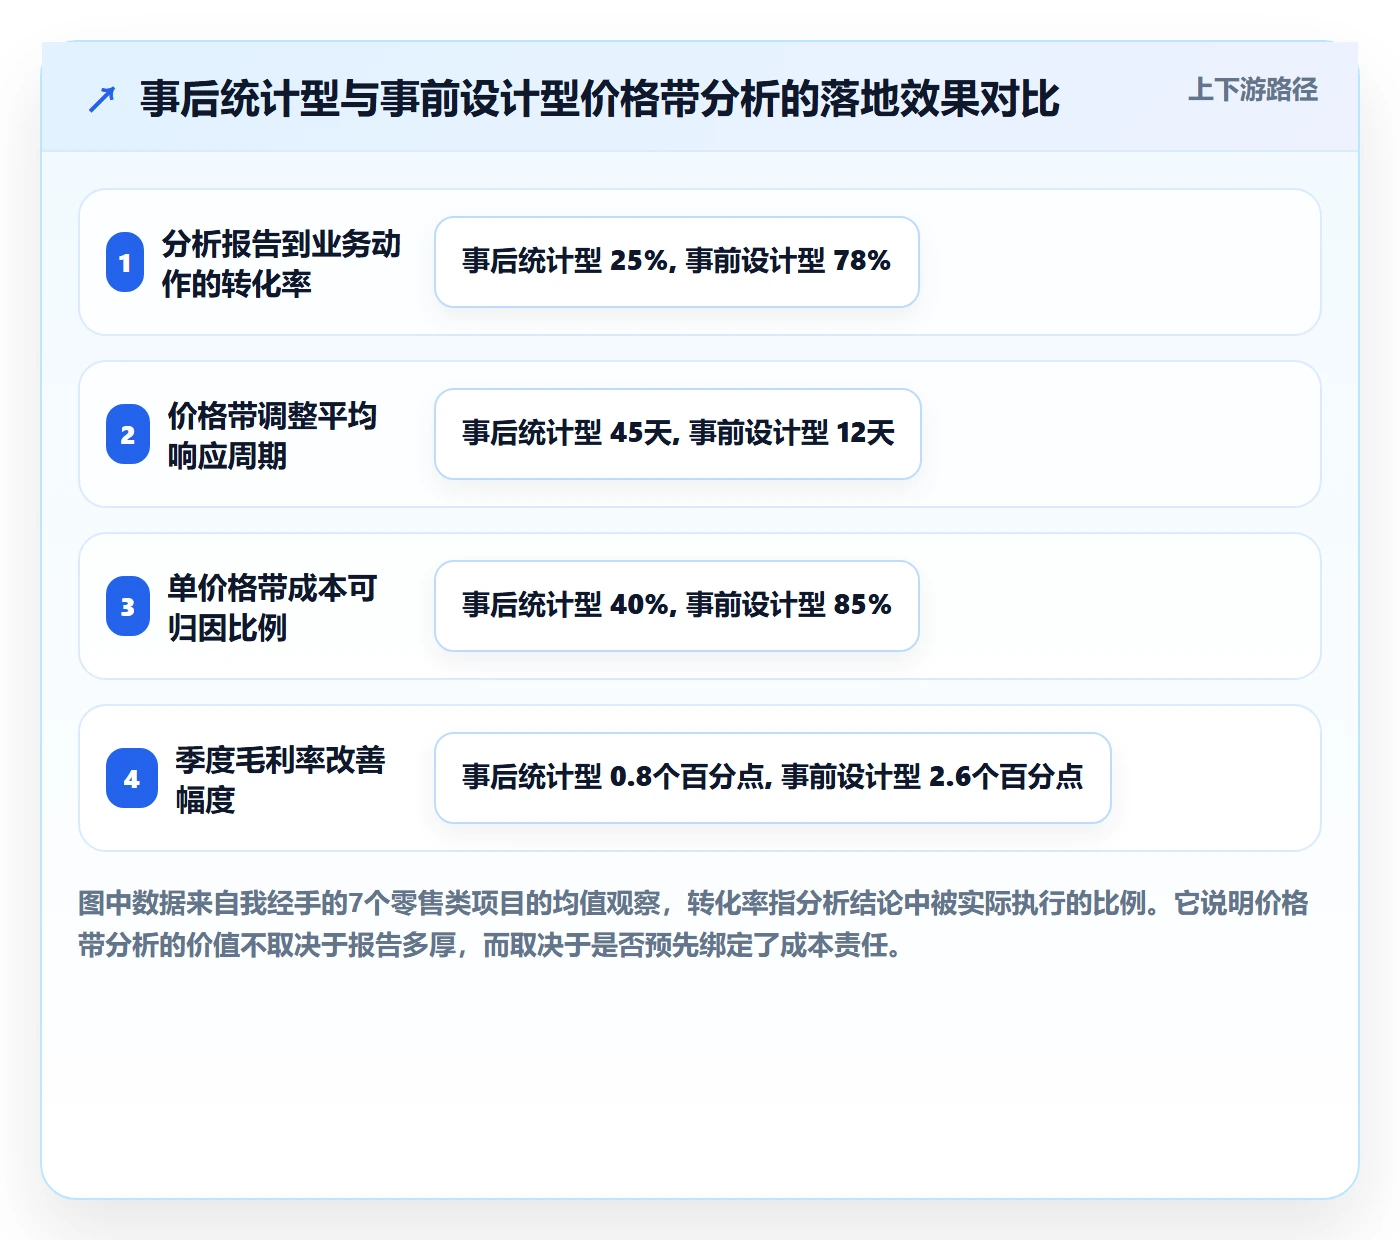Click the arrow icon beside the title

point(102,99)
